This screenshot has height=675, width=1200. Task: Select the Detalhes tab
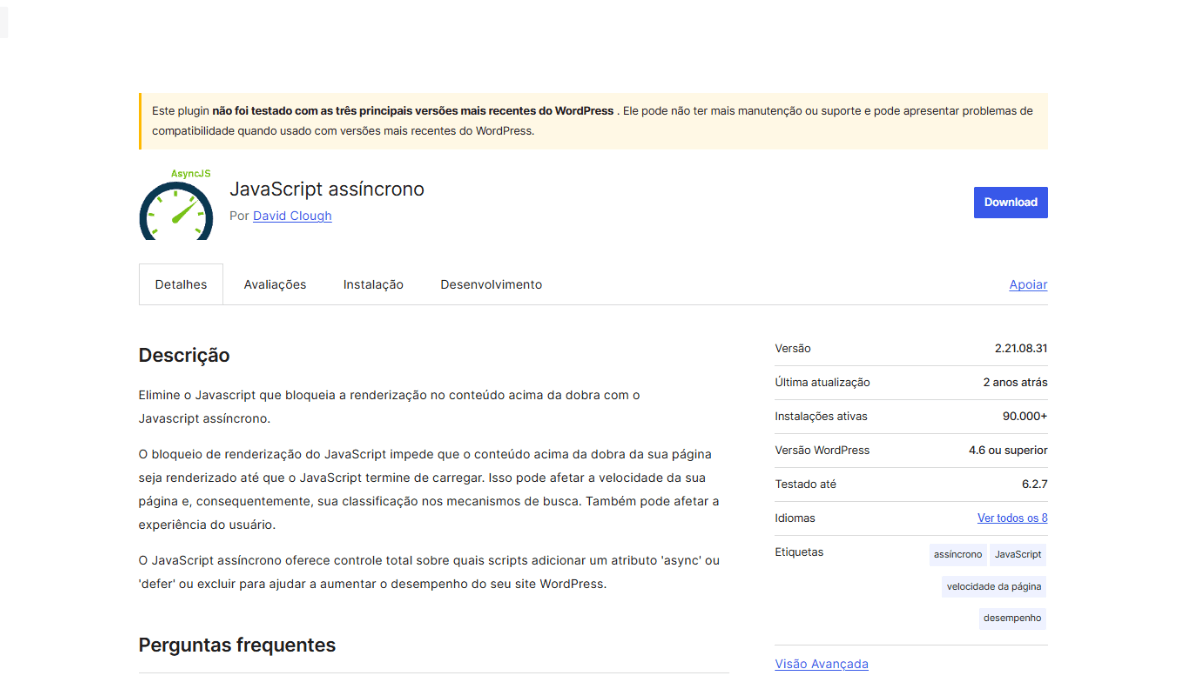point(181,285)
